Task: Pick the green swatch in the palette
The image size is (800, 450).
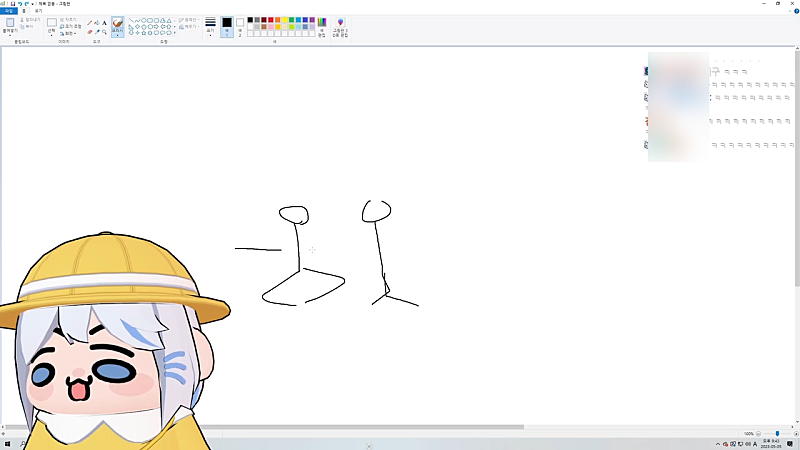Action: (291, 20)
